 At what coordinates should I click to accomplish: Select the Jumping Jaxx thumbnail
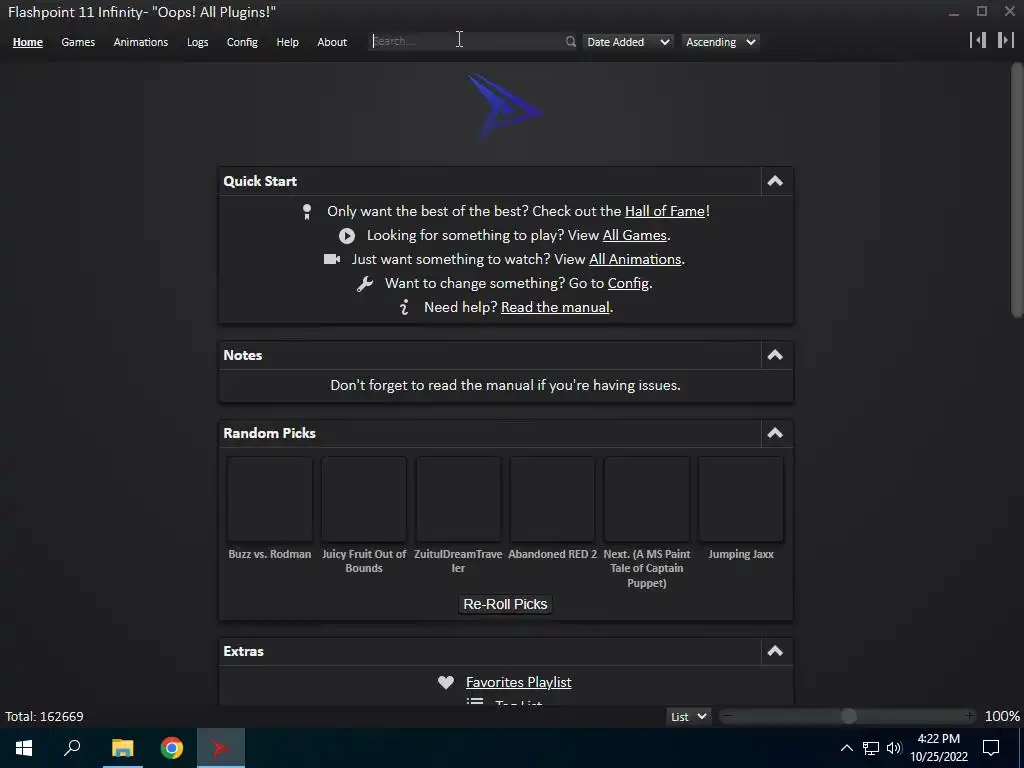[741, 500]
